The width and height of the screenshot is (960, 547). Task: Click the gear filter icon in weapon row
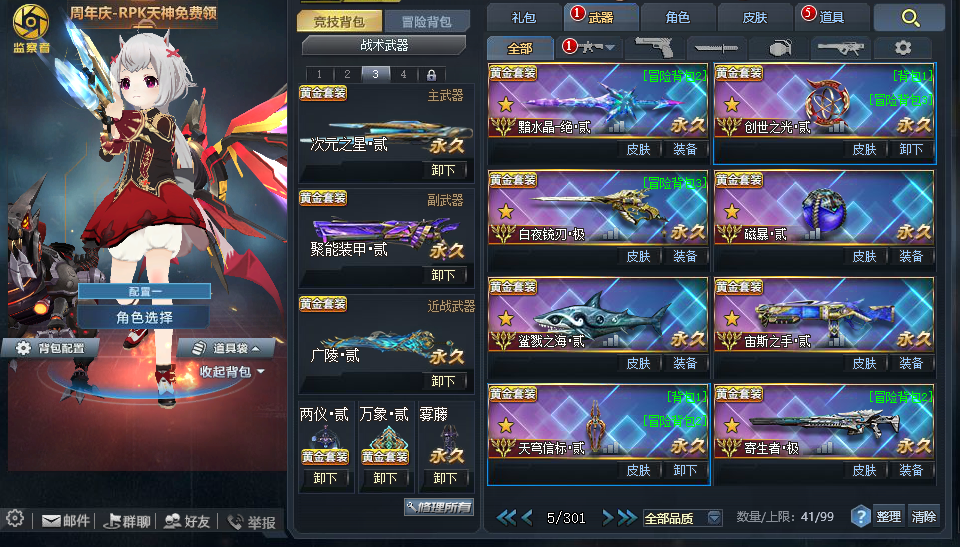pos(902,48)
